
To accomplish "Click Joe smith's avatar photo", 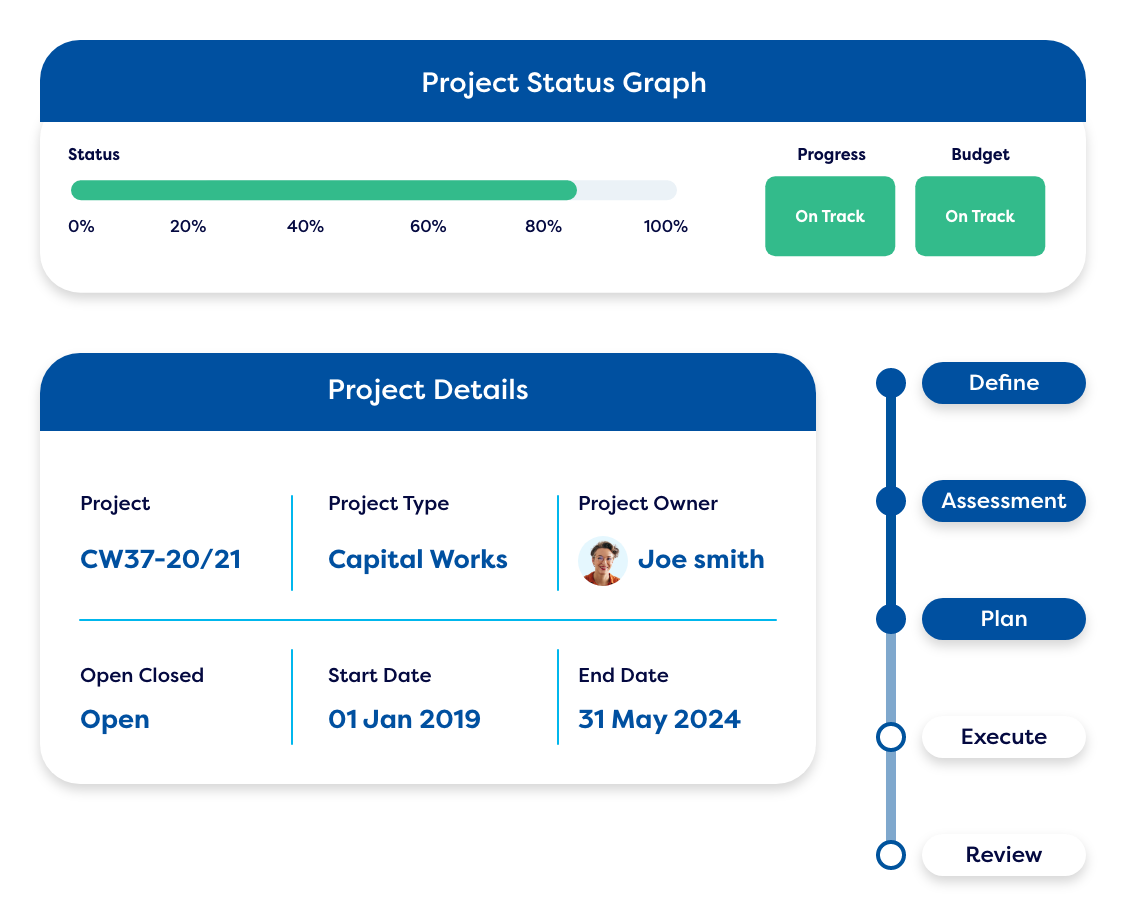I will tap(602, 561).
